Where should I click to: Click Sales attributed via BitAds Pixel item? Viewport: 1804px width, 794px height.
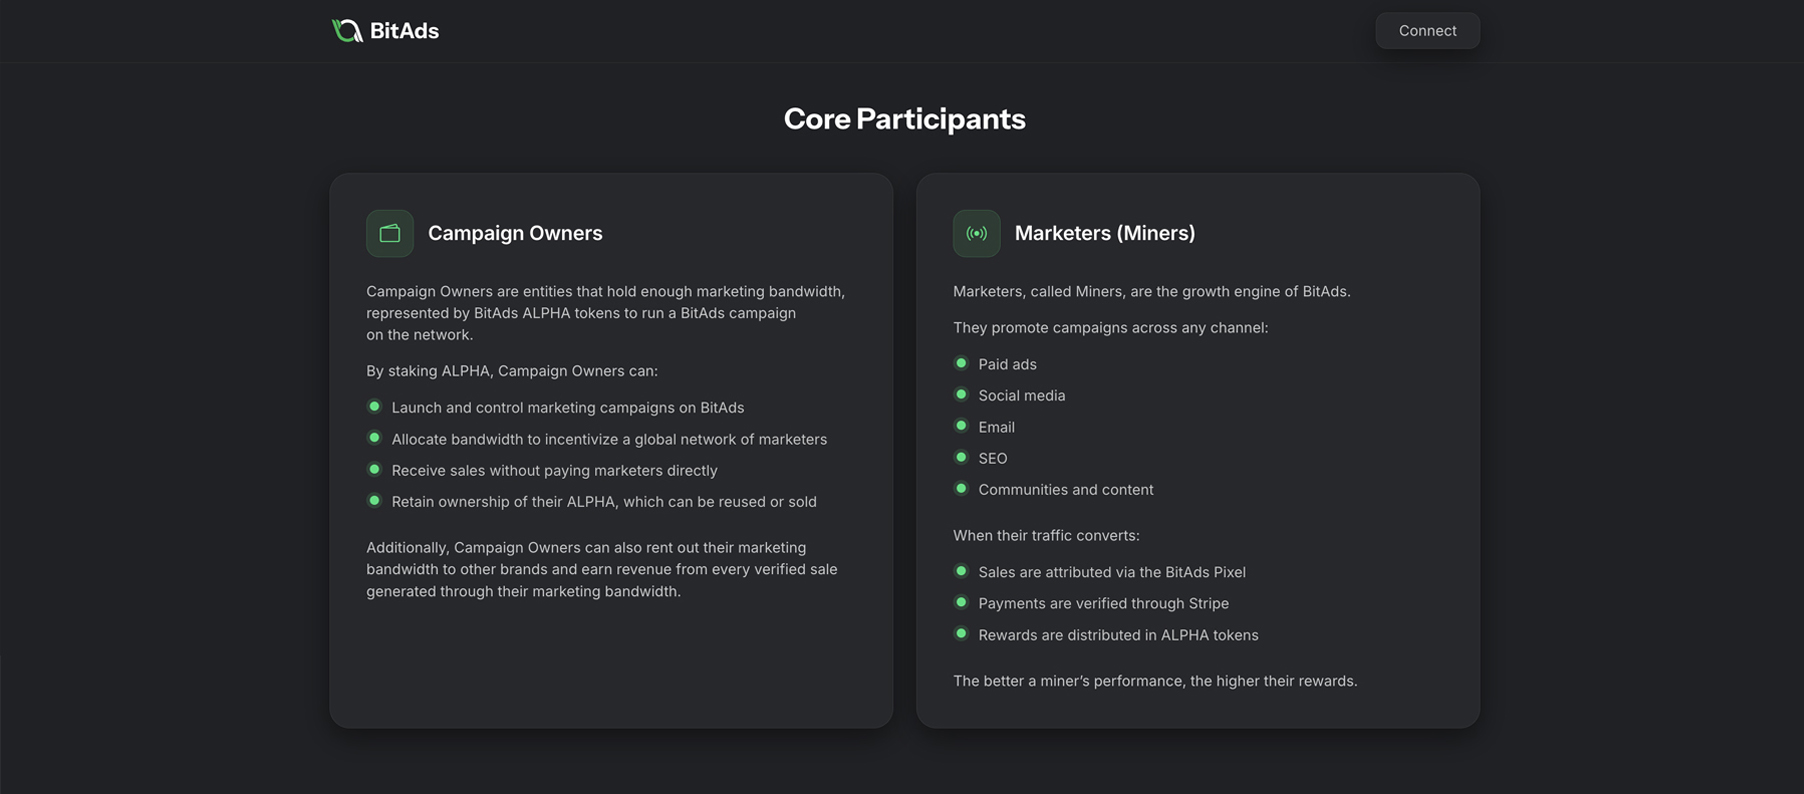tap(1112, 572)
